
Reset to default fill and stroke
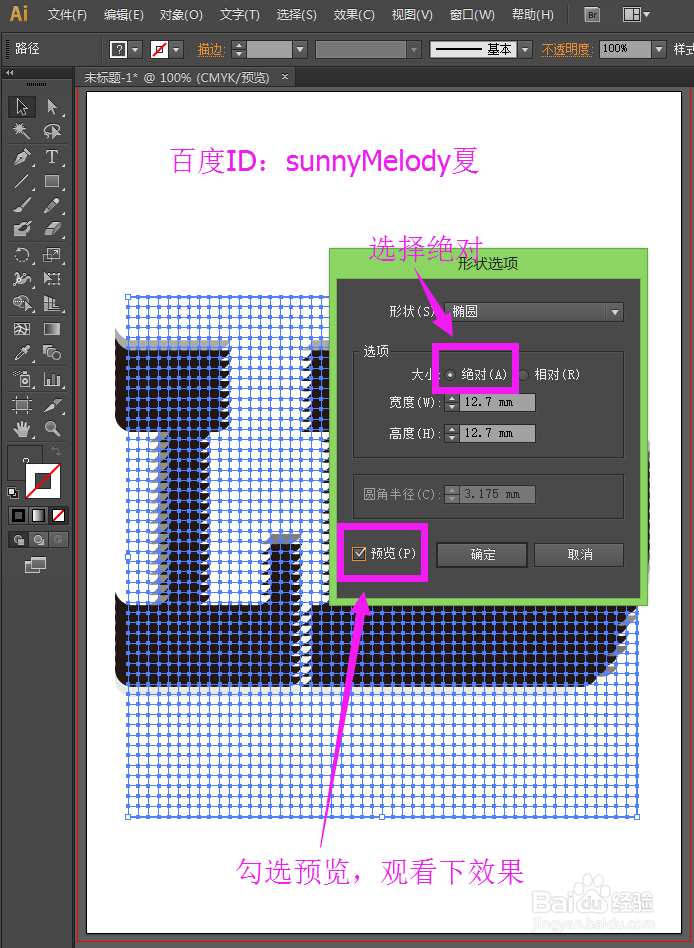(x=13, y=493)
